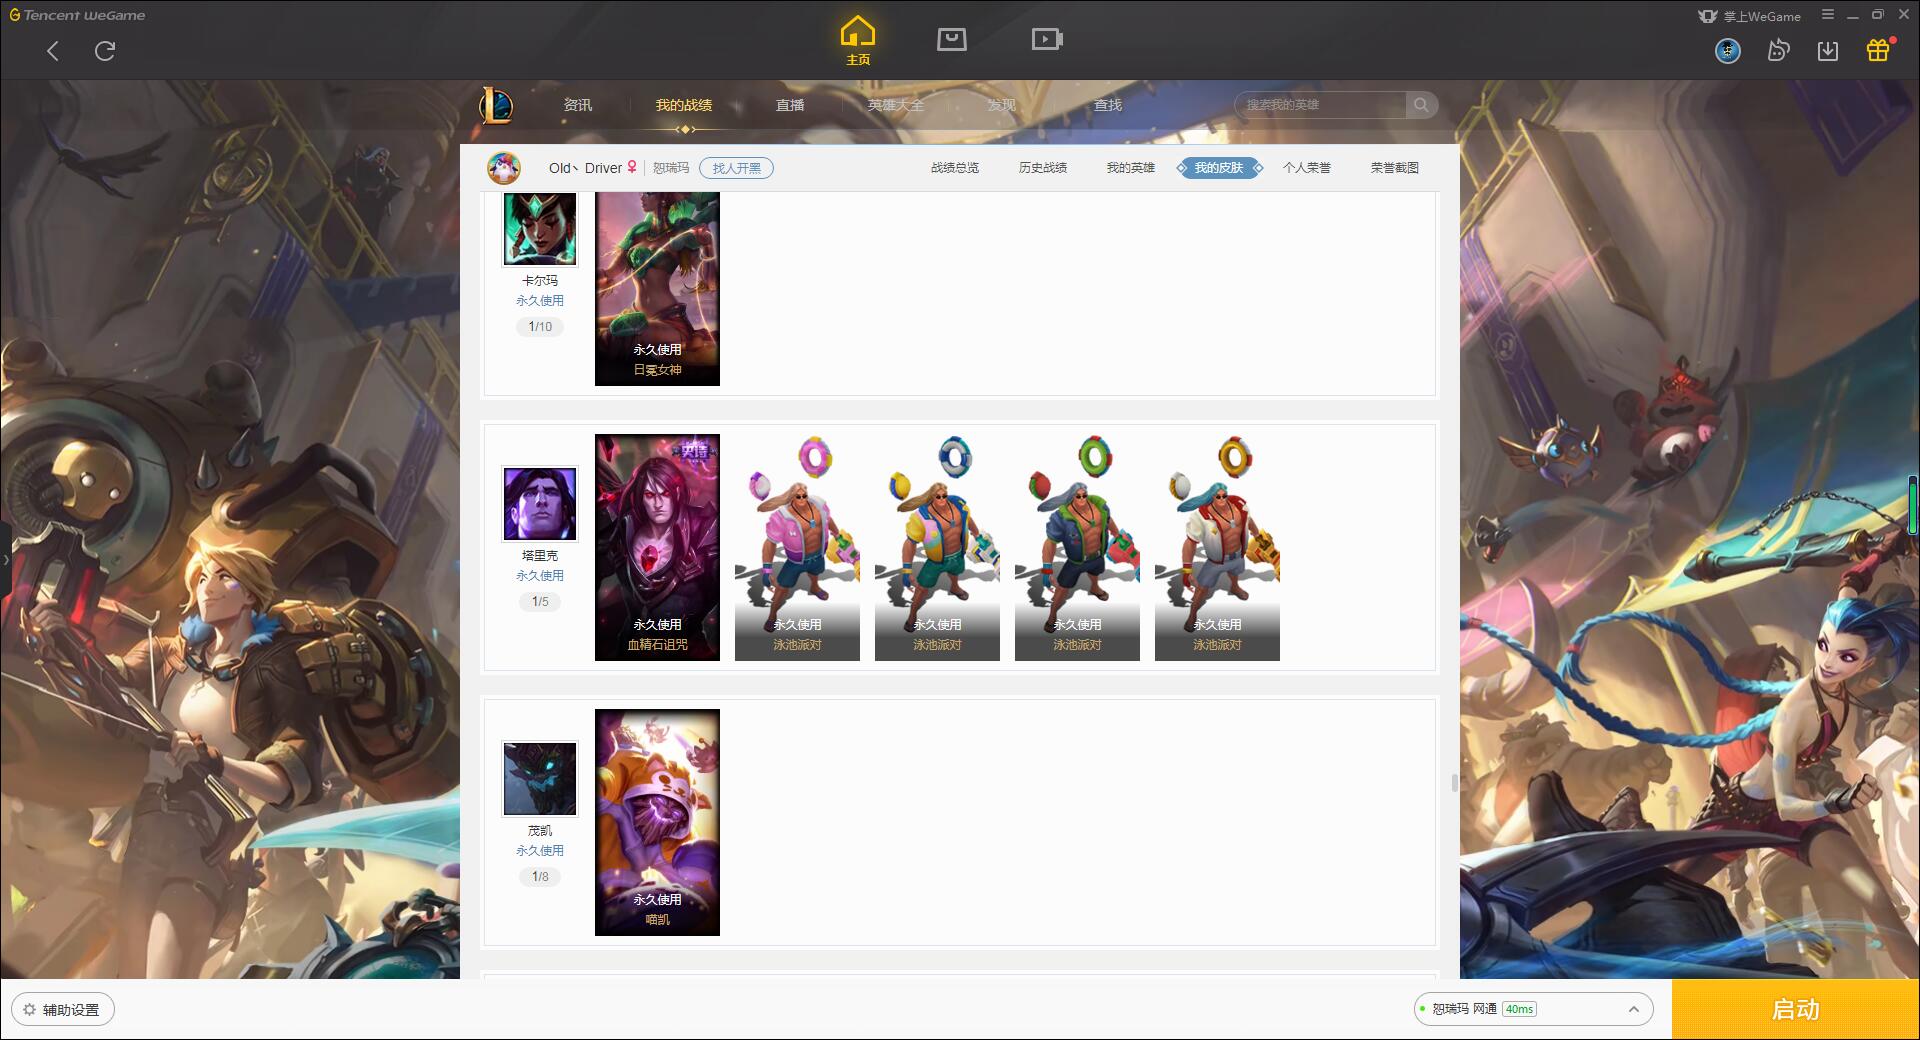Click the 掌上WeGame link
The image size is (1920, 1040).
tap(1750, 16)
